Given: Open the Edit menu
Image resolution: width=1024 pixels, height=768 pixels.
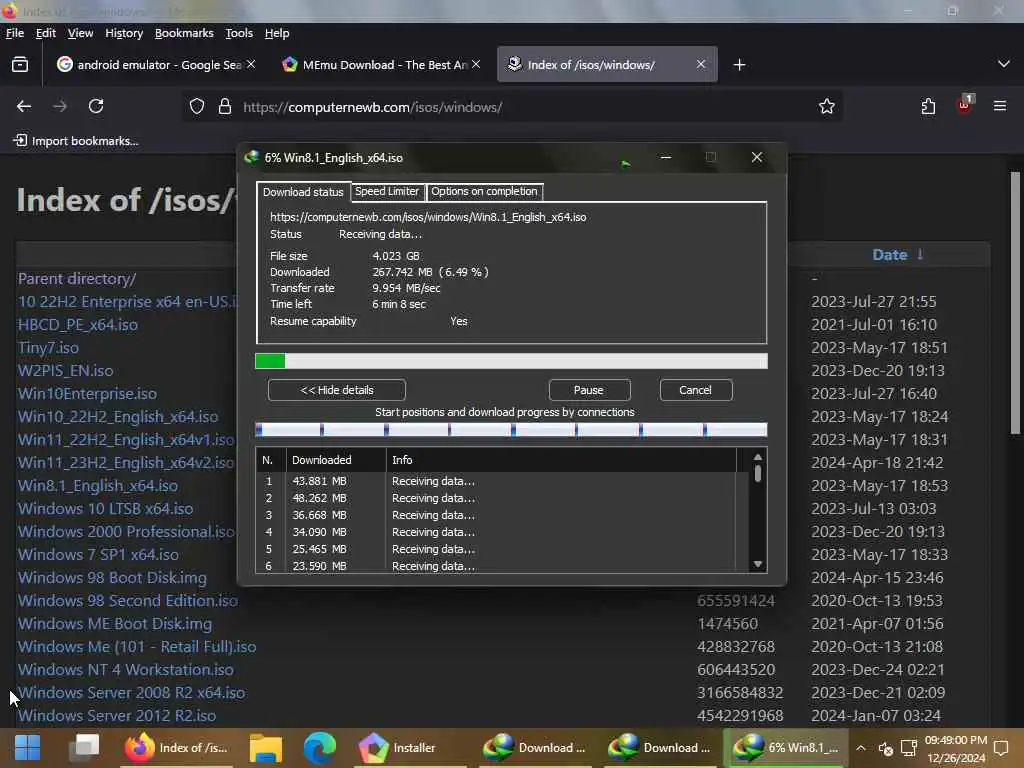Looking at the screenshot, I should [x=46, y=33].
